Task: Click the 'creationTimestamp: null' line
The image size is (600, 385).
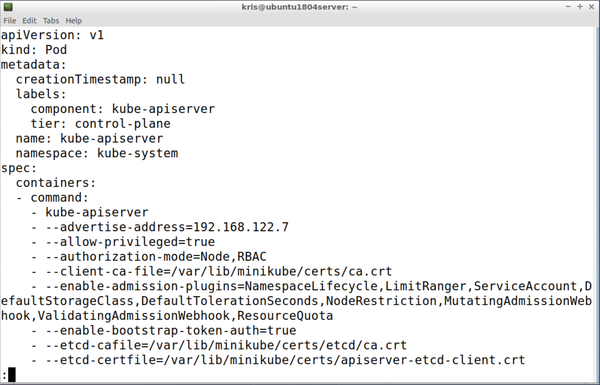Action: coord(100,80)
